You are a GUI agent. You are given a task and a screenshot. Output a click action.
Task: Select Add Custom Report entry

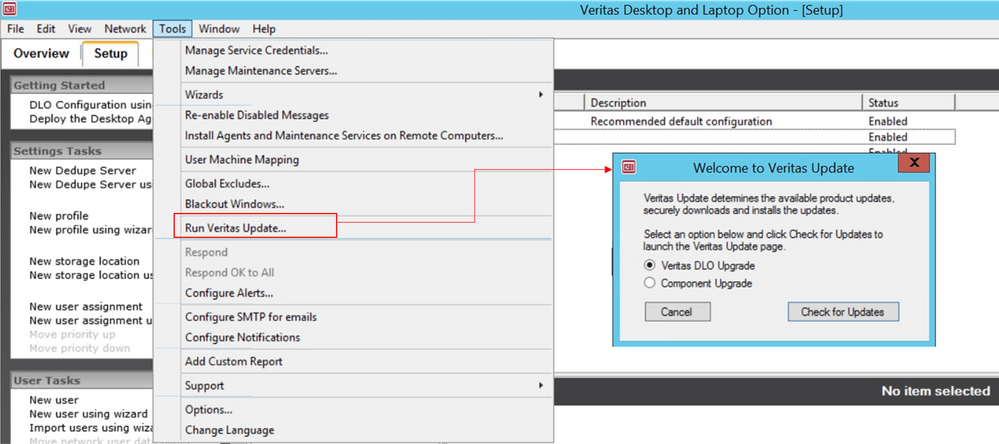(233, 361)
